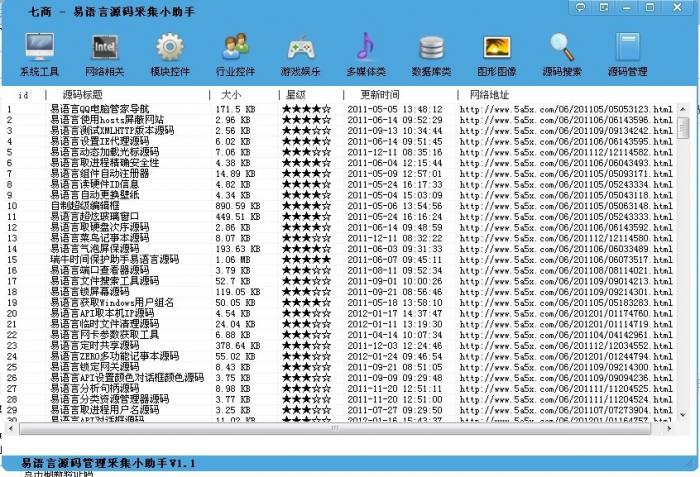Select row 易语言ZERO多功能记事本源码
Viewport: 700px width, 477px height.
tap(340, 356)
